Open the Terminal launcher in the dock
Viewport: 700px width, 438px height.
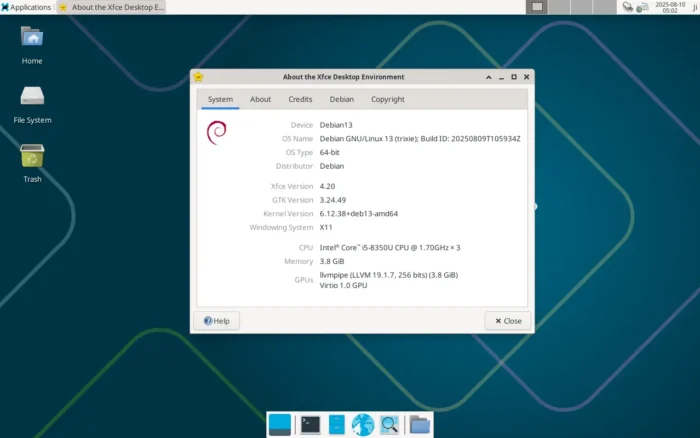(310, 425)
